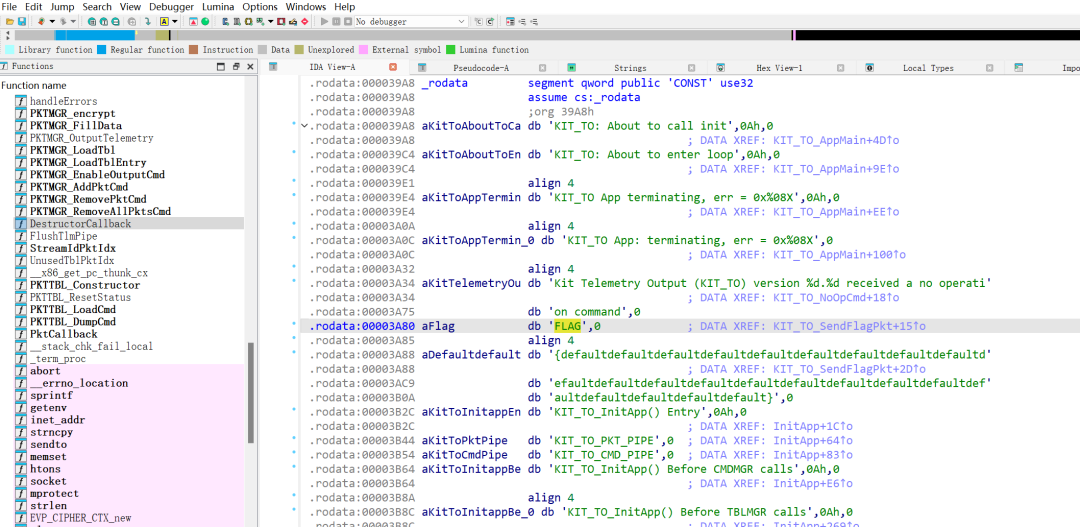Open the Search menu

coord(97,6)
